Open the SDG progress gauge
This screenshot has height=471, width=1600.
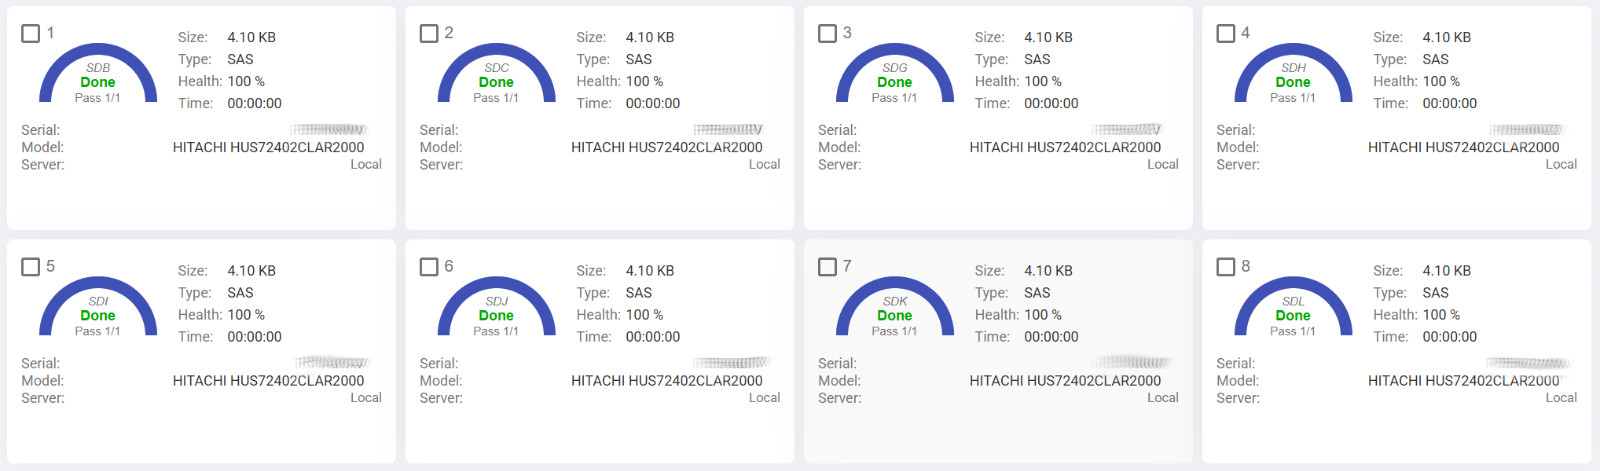[895, 74]
